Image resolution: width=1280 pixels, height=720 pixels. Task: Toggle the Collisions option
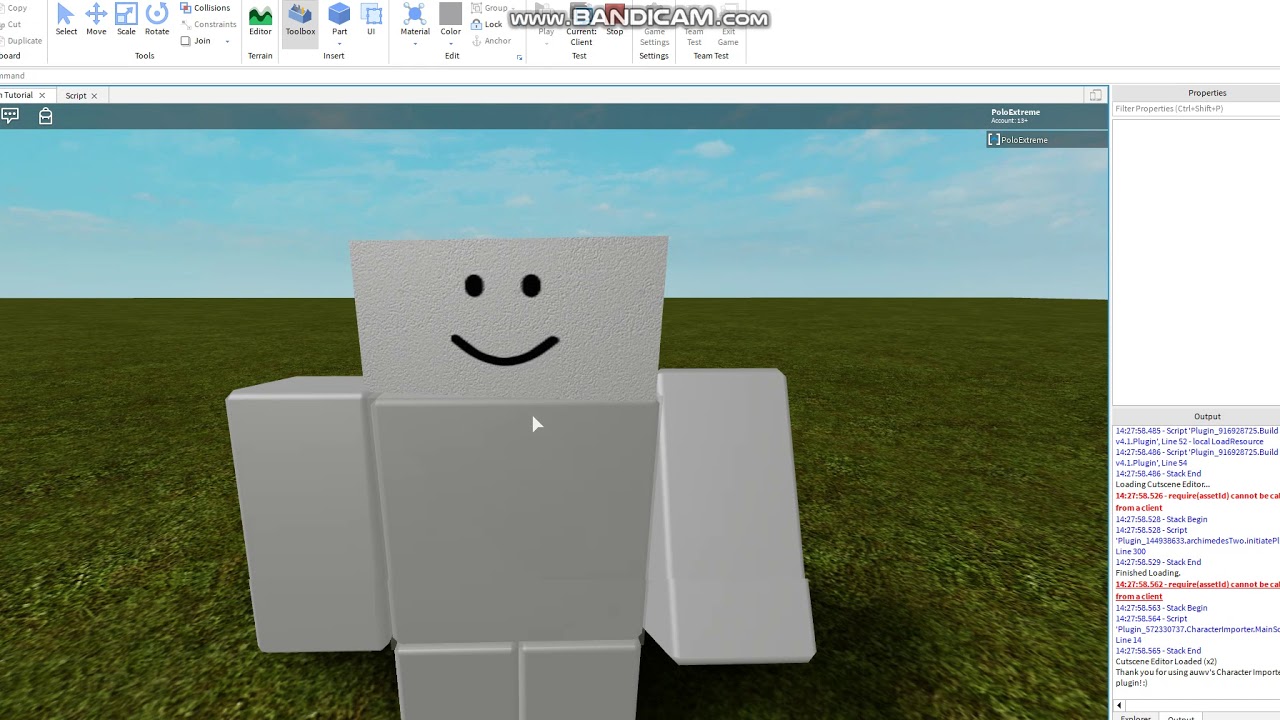(x=205, y=8)
